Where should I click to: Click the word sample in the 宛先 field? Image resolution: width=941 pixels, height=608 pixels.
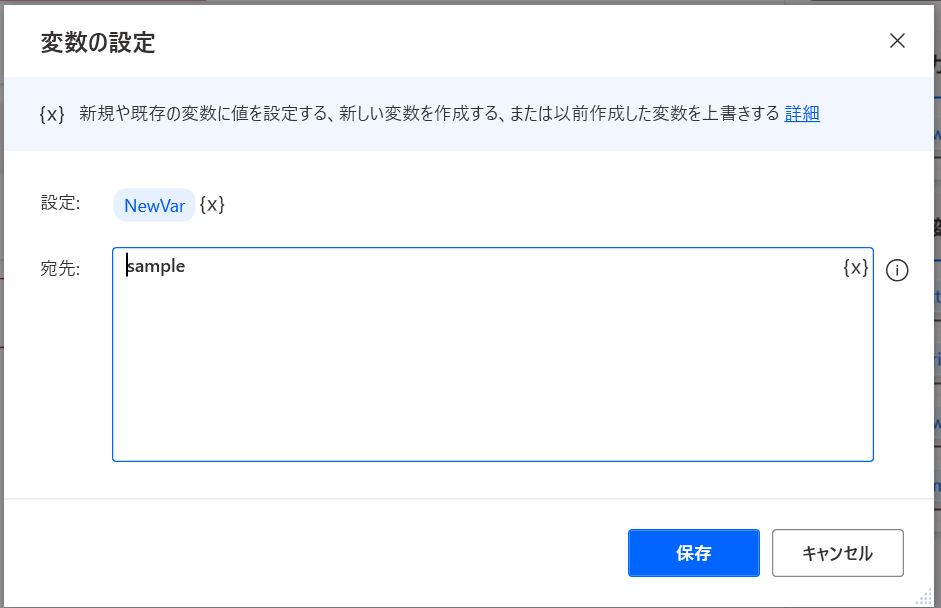(157, 266)
